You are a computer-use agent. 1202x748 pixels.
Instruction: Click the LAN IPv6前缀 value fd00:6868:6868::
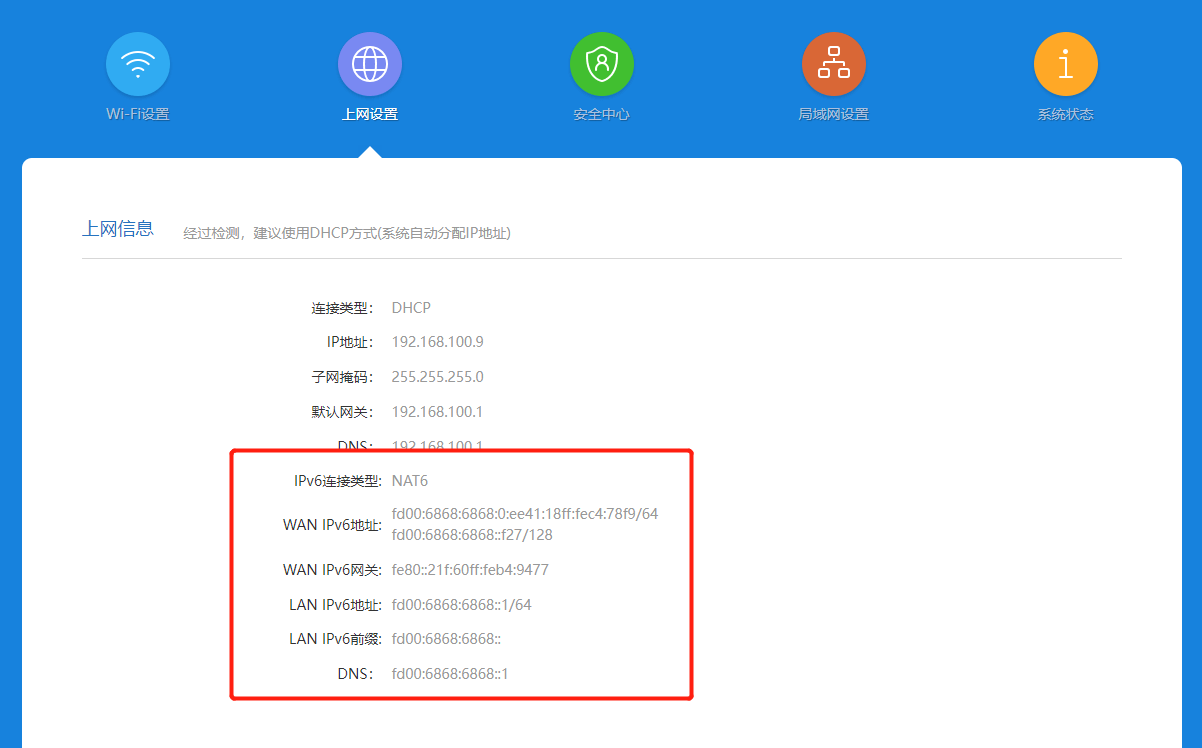pyautogui.click(x=445, y=638)
